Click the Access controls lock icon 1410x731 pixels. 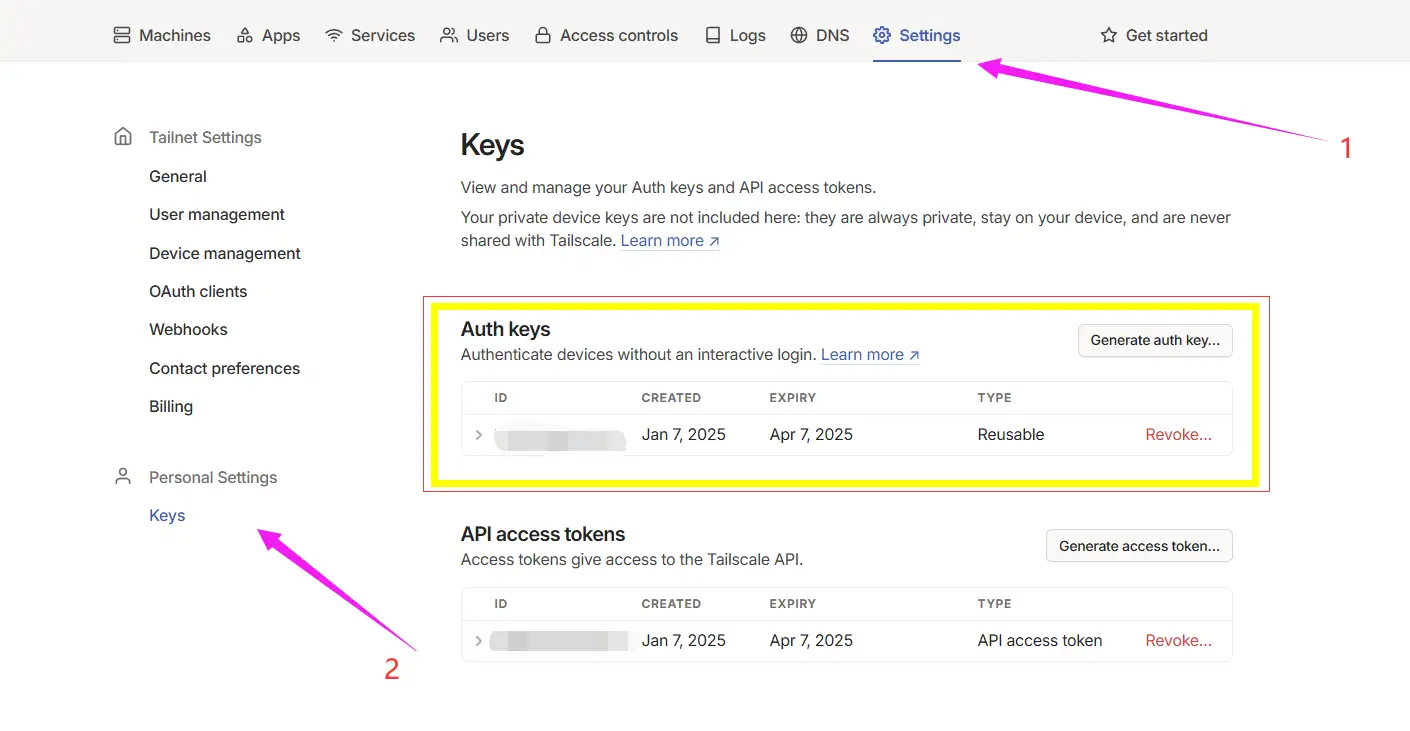(543, 36)
